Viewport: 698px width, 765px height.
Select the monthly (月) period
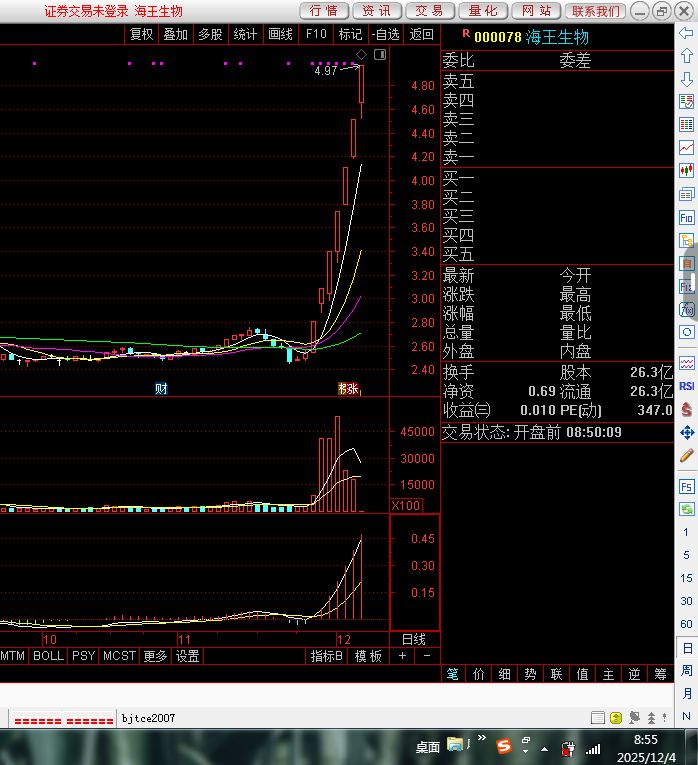tap(687, 693)
